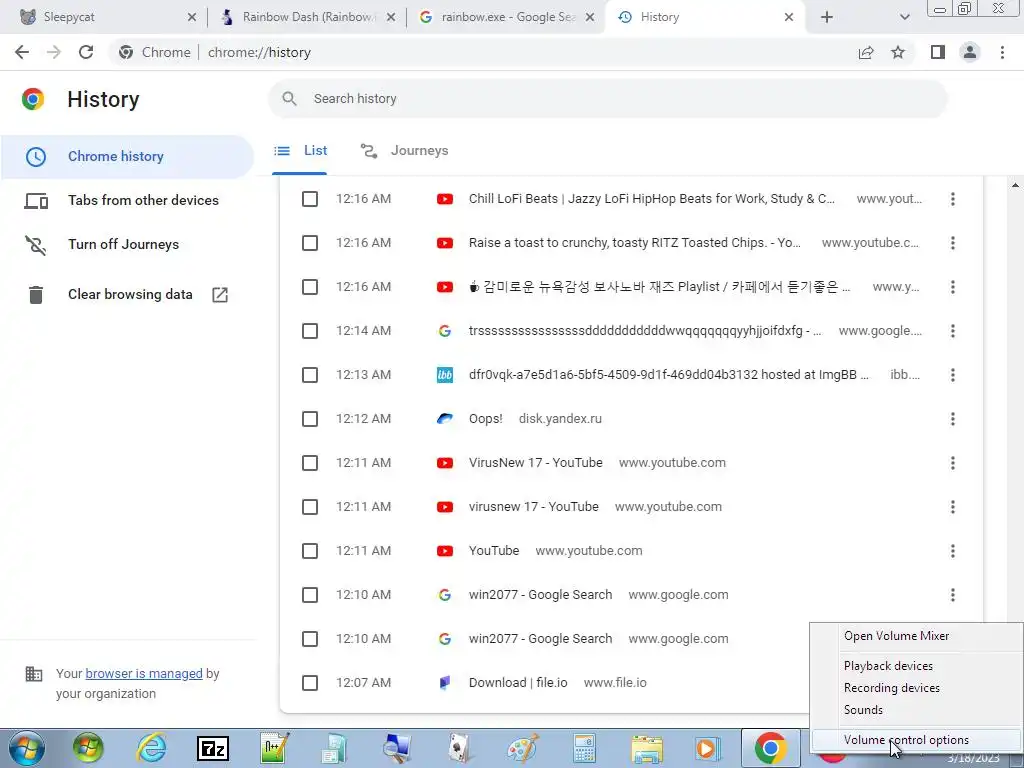The width and height of the screenshot is (1024, 768).
Task: Click the scrollbar up arrow in history
Action: point(1015,185)
